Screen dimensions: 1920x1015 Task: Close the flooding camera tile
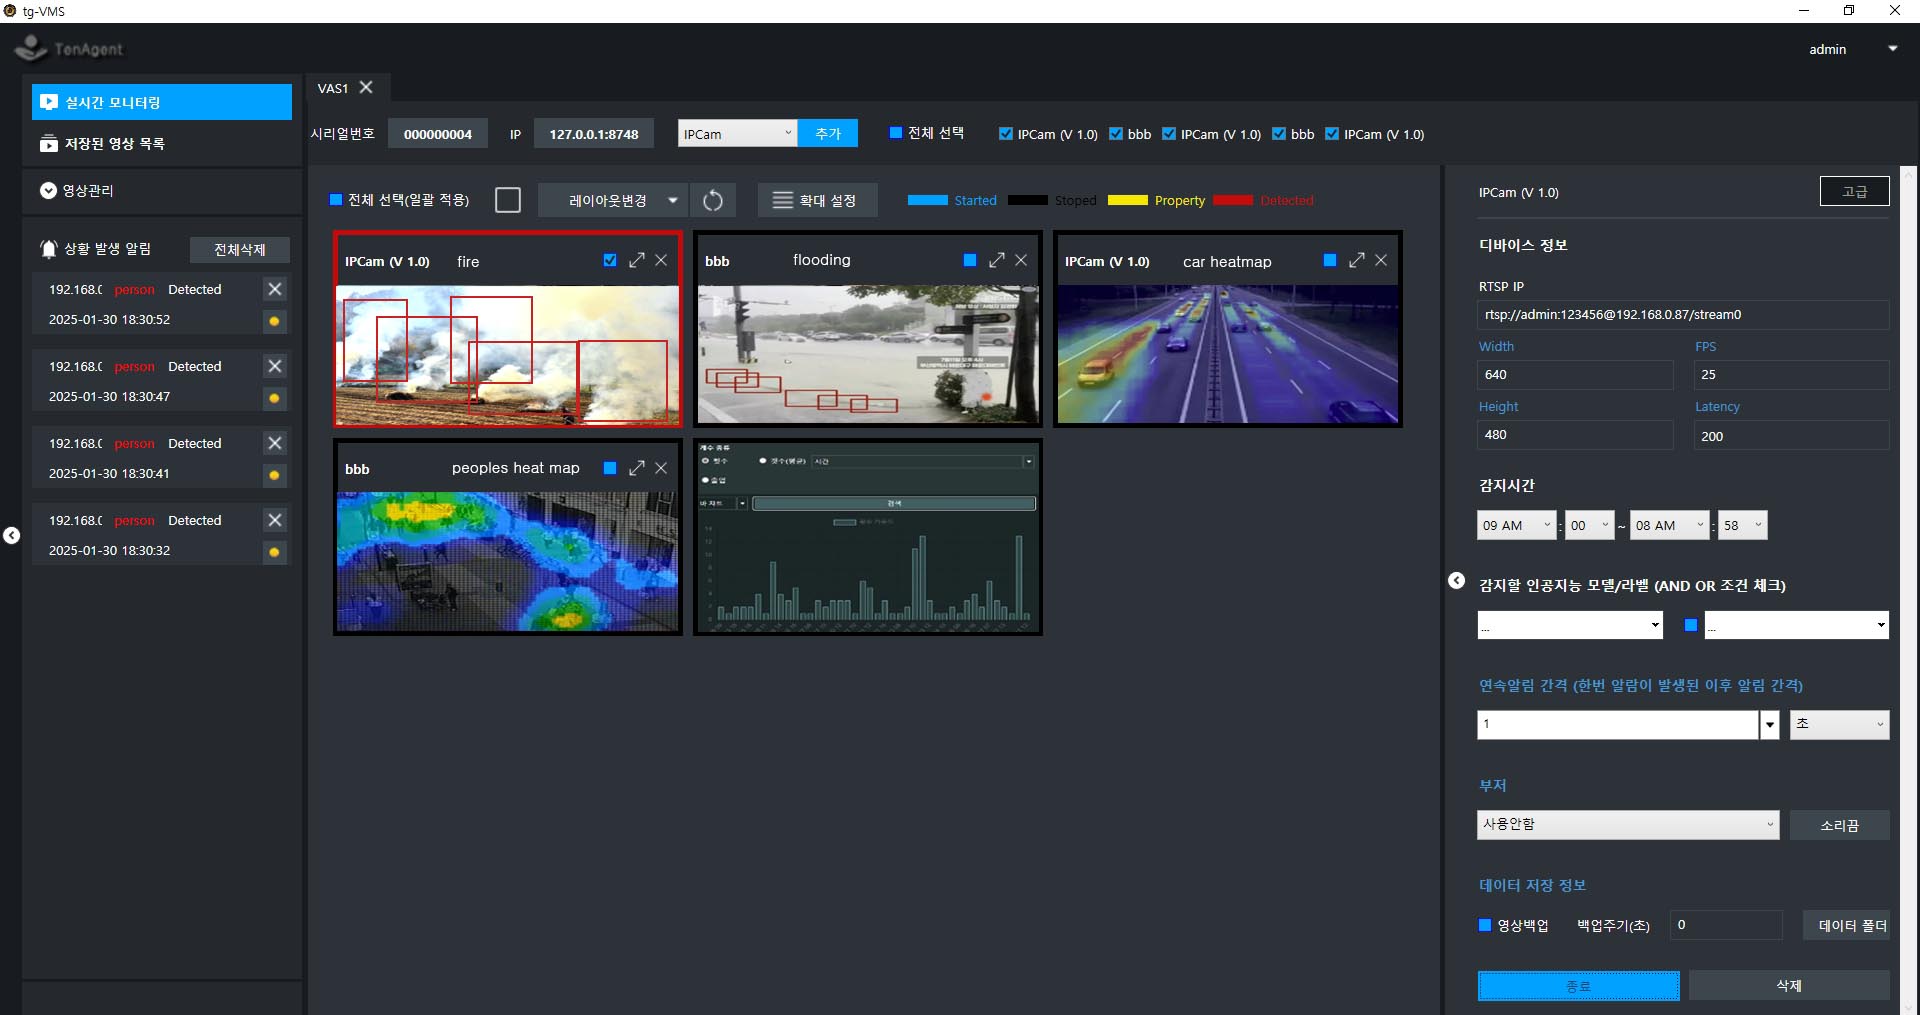[1021, 260]
